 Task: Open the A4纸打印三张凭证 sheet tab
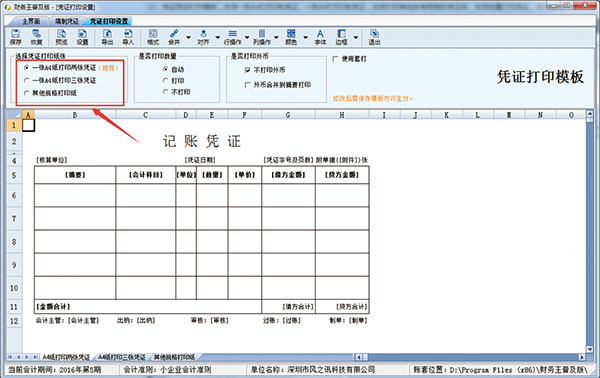(121, 357)
